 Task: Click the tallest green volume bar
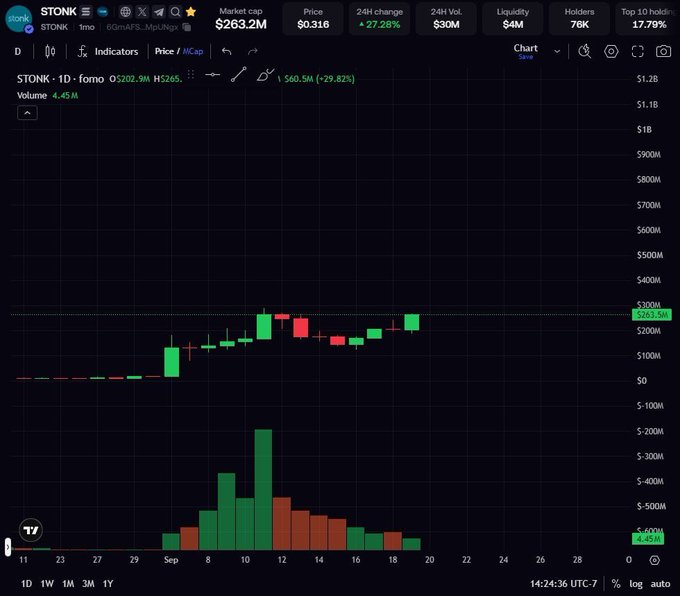click(263, 490)
